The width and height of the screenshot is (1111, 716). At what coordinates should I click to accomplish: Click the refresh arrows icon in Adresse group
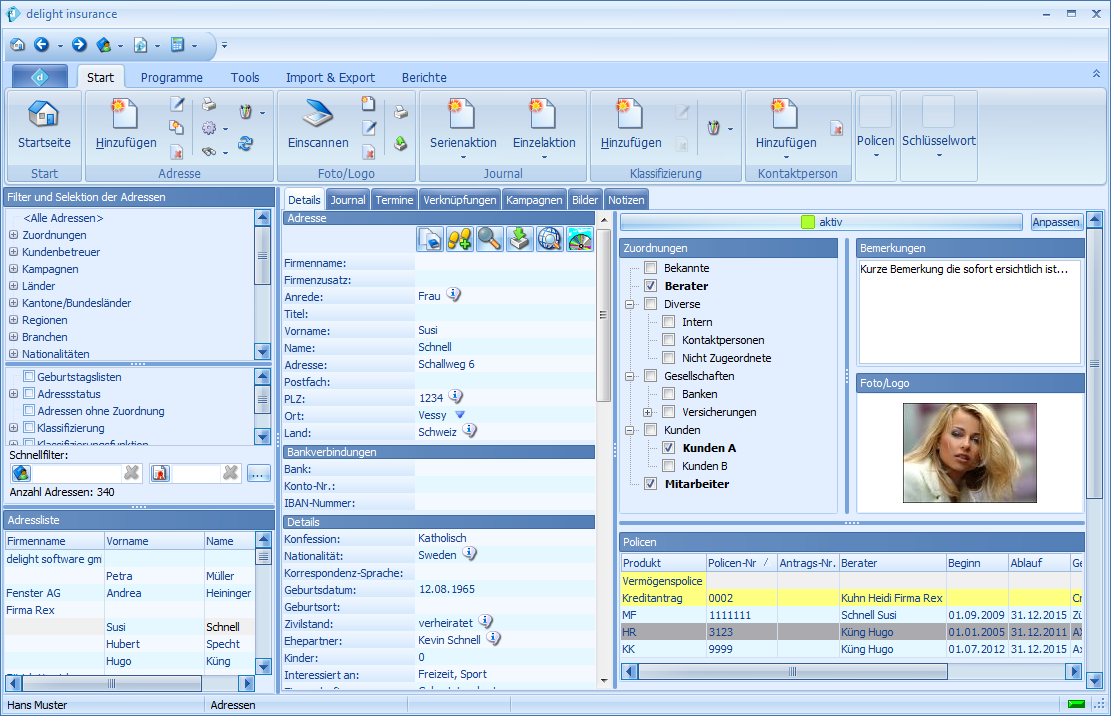tap(245, 144)
